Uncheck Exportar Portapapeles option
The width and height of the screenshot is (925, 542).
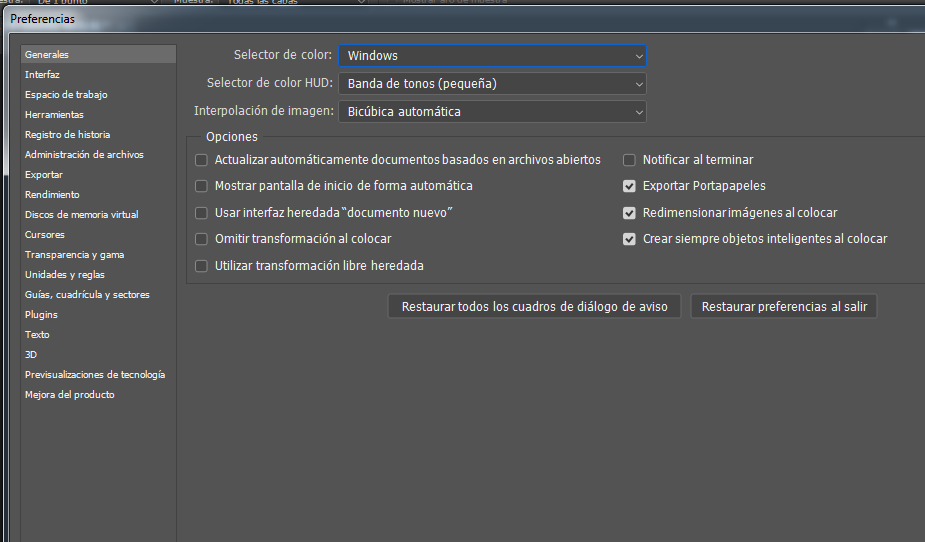coord(629,186)
